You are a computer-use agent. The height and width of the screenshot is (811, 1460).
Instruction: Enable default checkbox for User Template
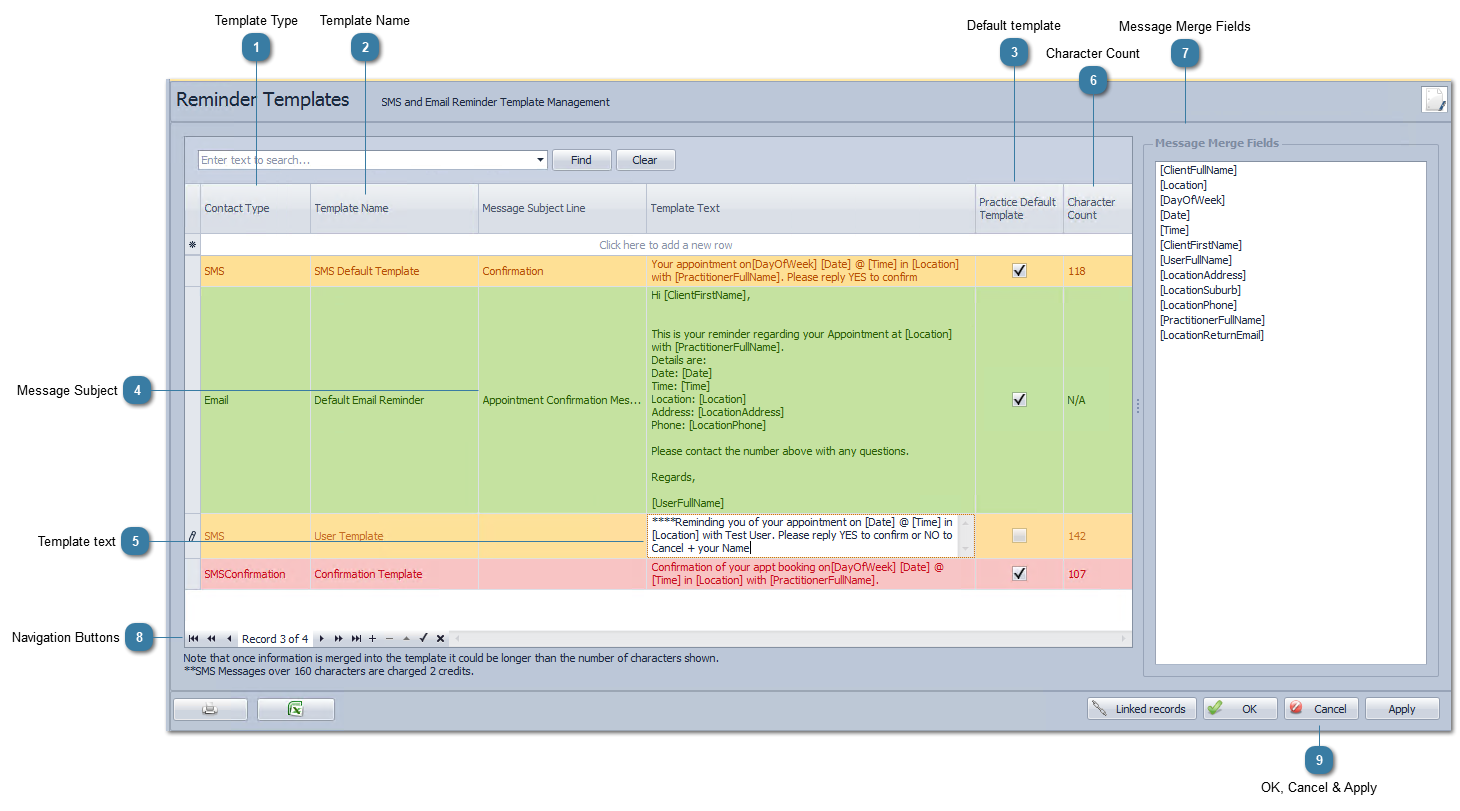point(1019,536)
